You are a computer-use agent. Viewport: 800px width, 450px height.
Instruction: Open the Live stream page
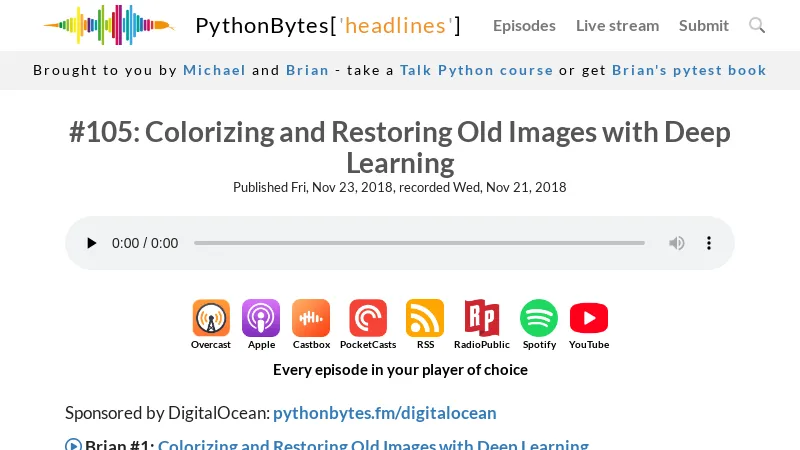(617, 26)
